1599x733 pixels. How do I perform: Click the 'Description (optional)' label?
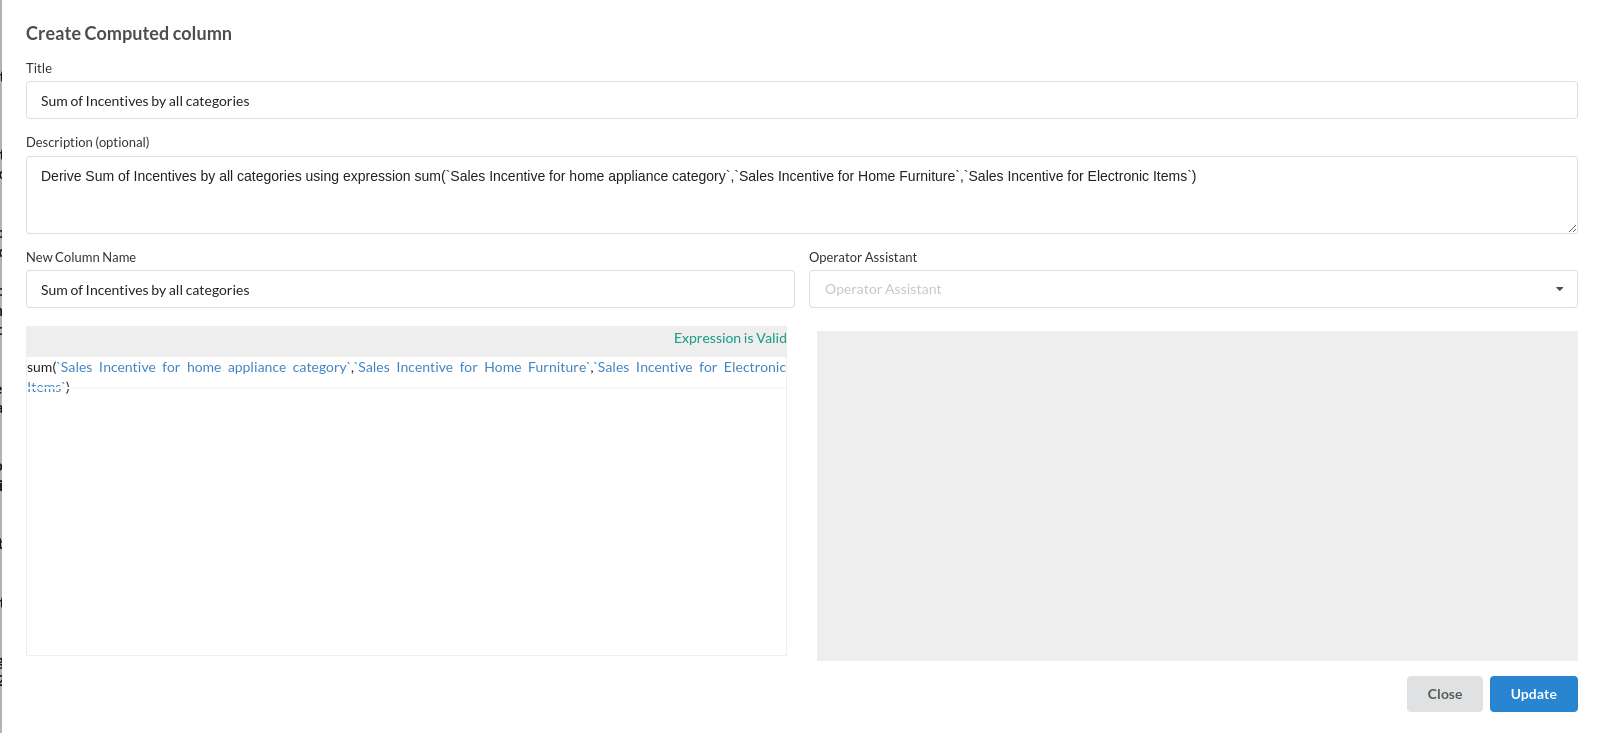[88, 142]
